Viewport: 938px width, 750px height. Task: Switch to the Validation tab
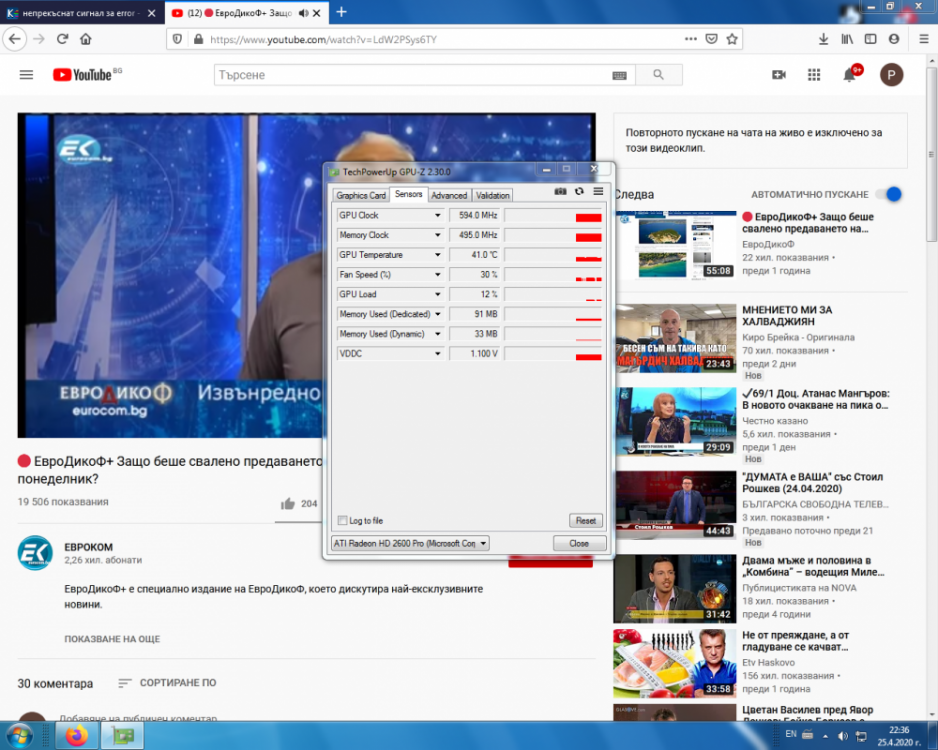[x=492, y=196]
